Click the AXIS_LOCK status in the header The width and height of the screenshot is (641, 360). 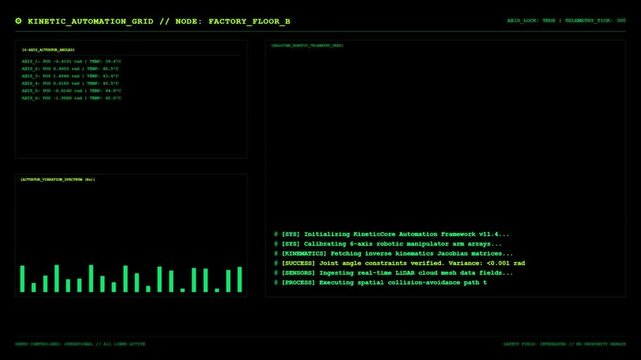pyautogui.click(x=531, y=20)
